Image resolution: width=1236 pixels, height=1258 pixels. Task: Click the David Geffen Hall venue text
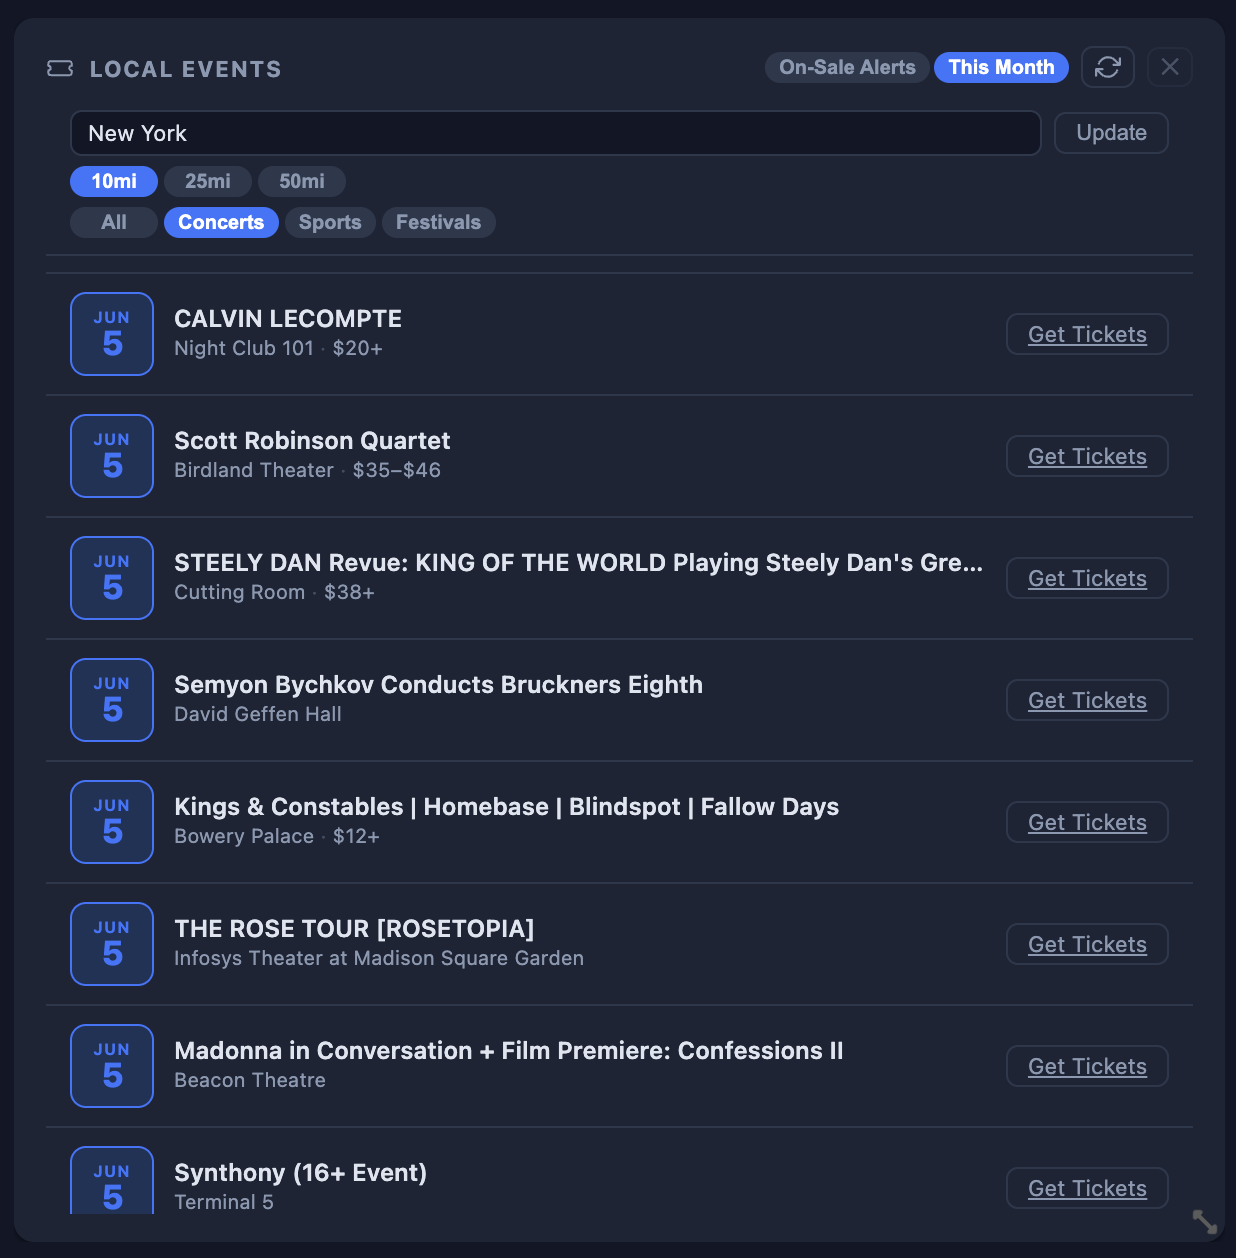pyautogui.click(x=258, y=714)
